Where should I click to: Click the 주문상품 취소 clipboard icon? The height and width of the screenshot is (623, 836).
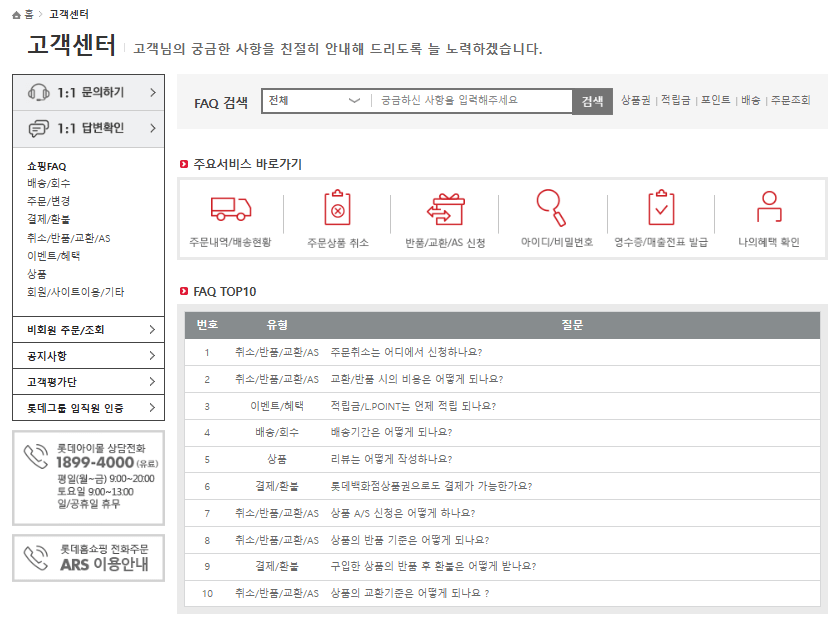click(x=337, y=207)
